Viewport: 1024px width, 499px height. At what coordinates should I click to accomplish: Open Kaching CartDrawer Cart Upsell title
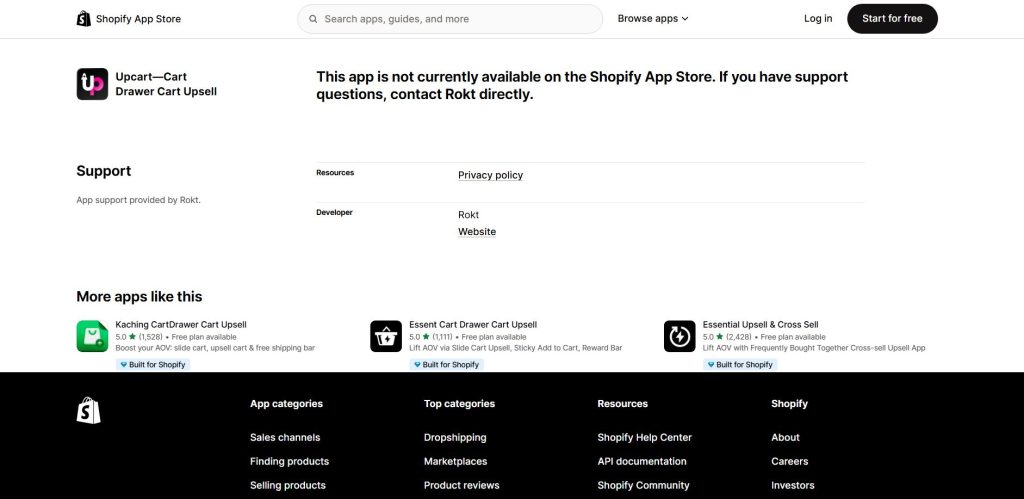pos(181,324)
